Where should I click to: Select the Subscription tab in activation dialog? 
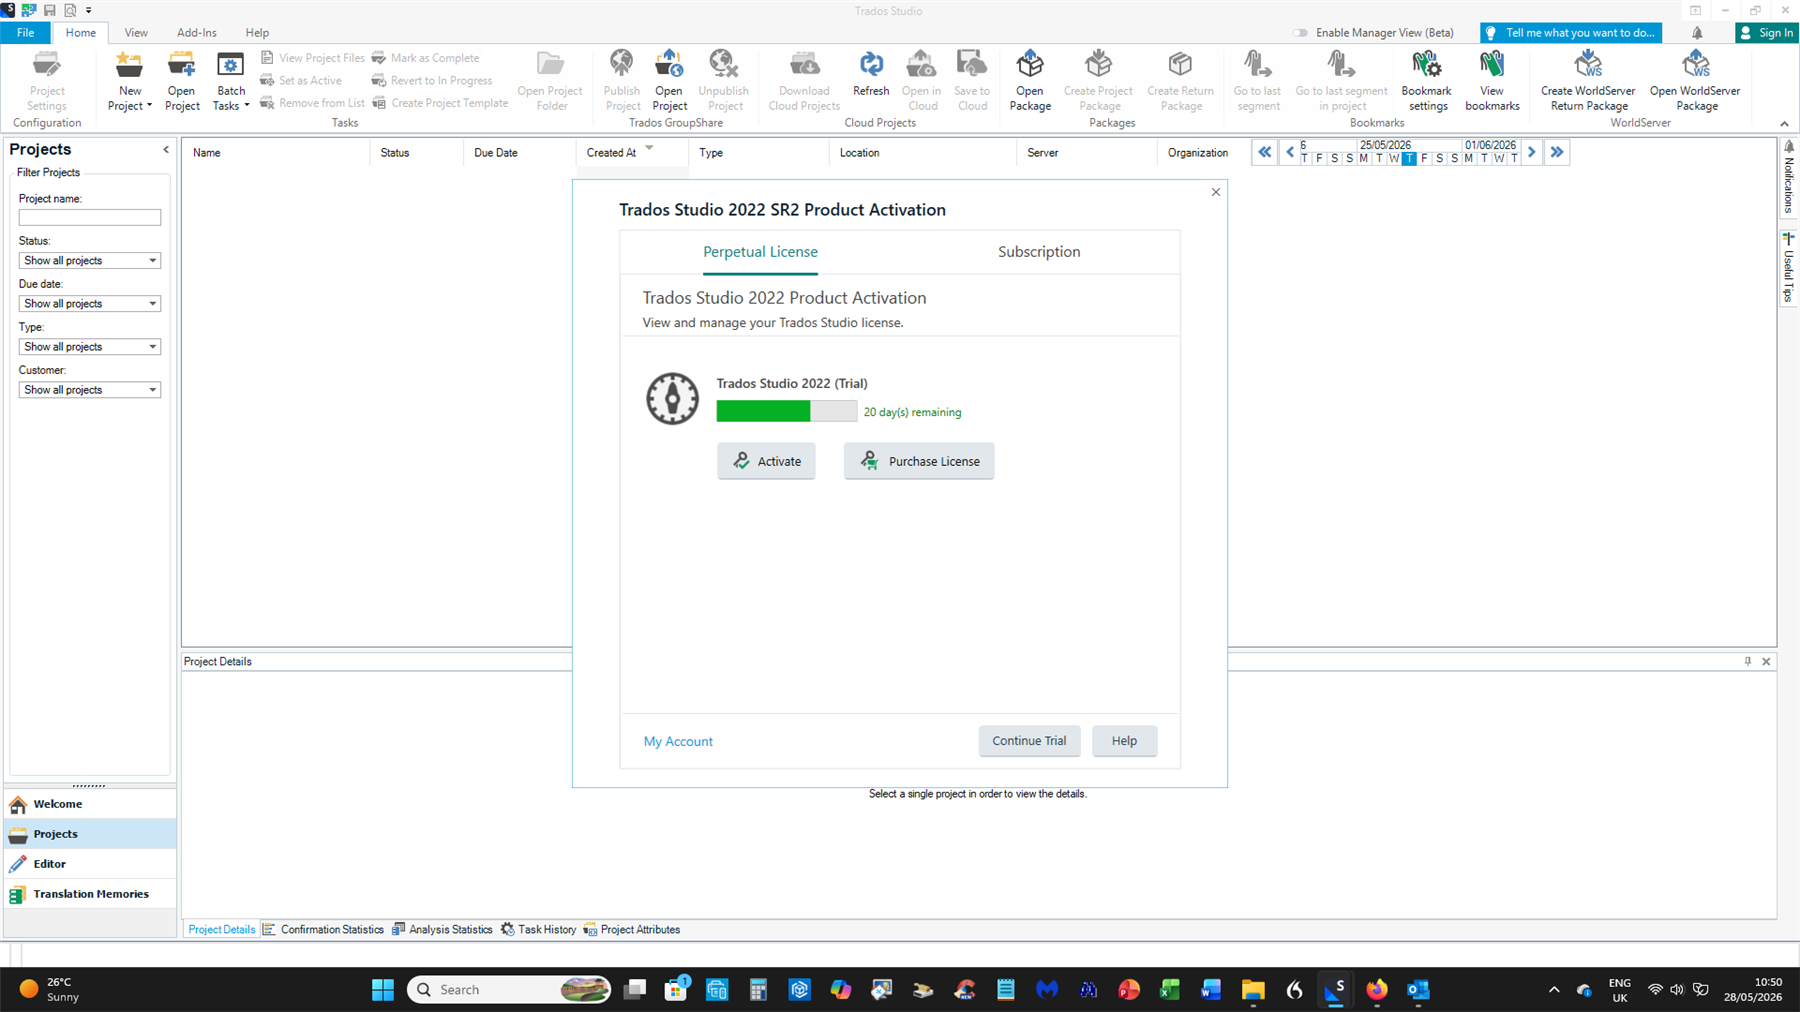click(x=1039, y=252)
